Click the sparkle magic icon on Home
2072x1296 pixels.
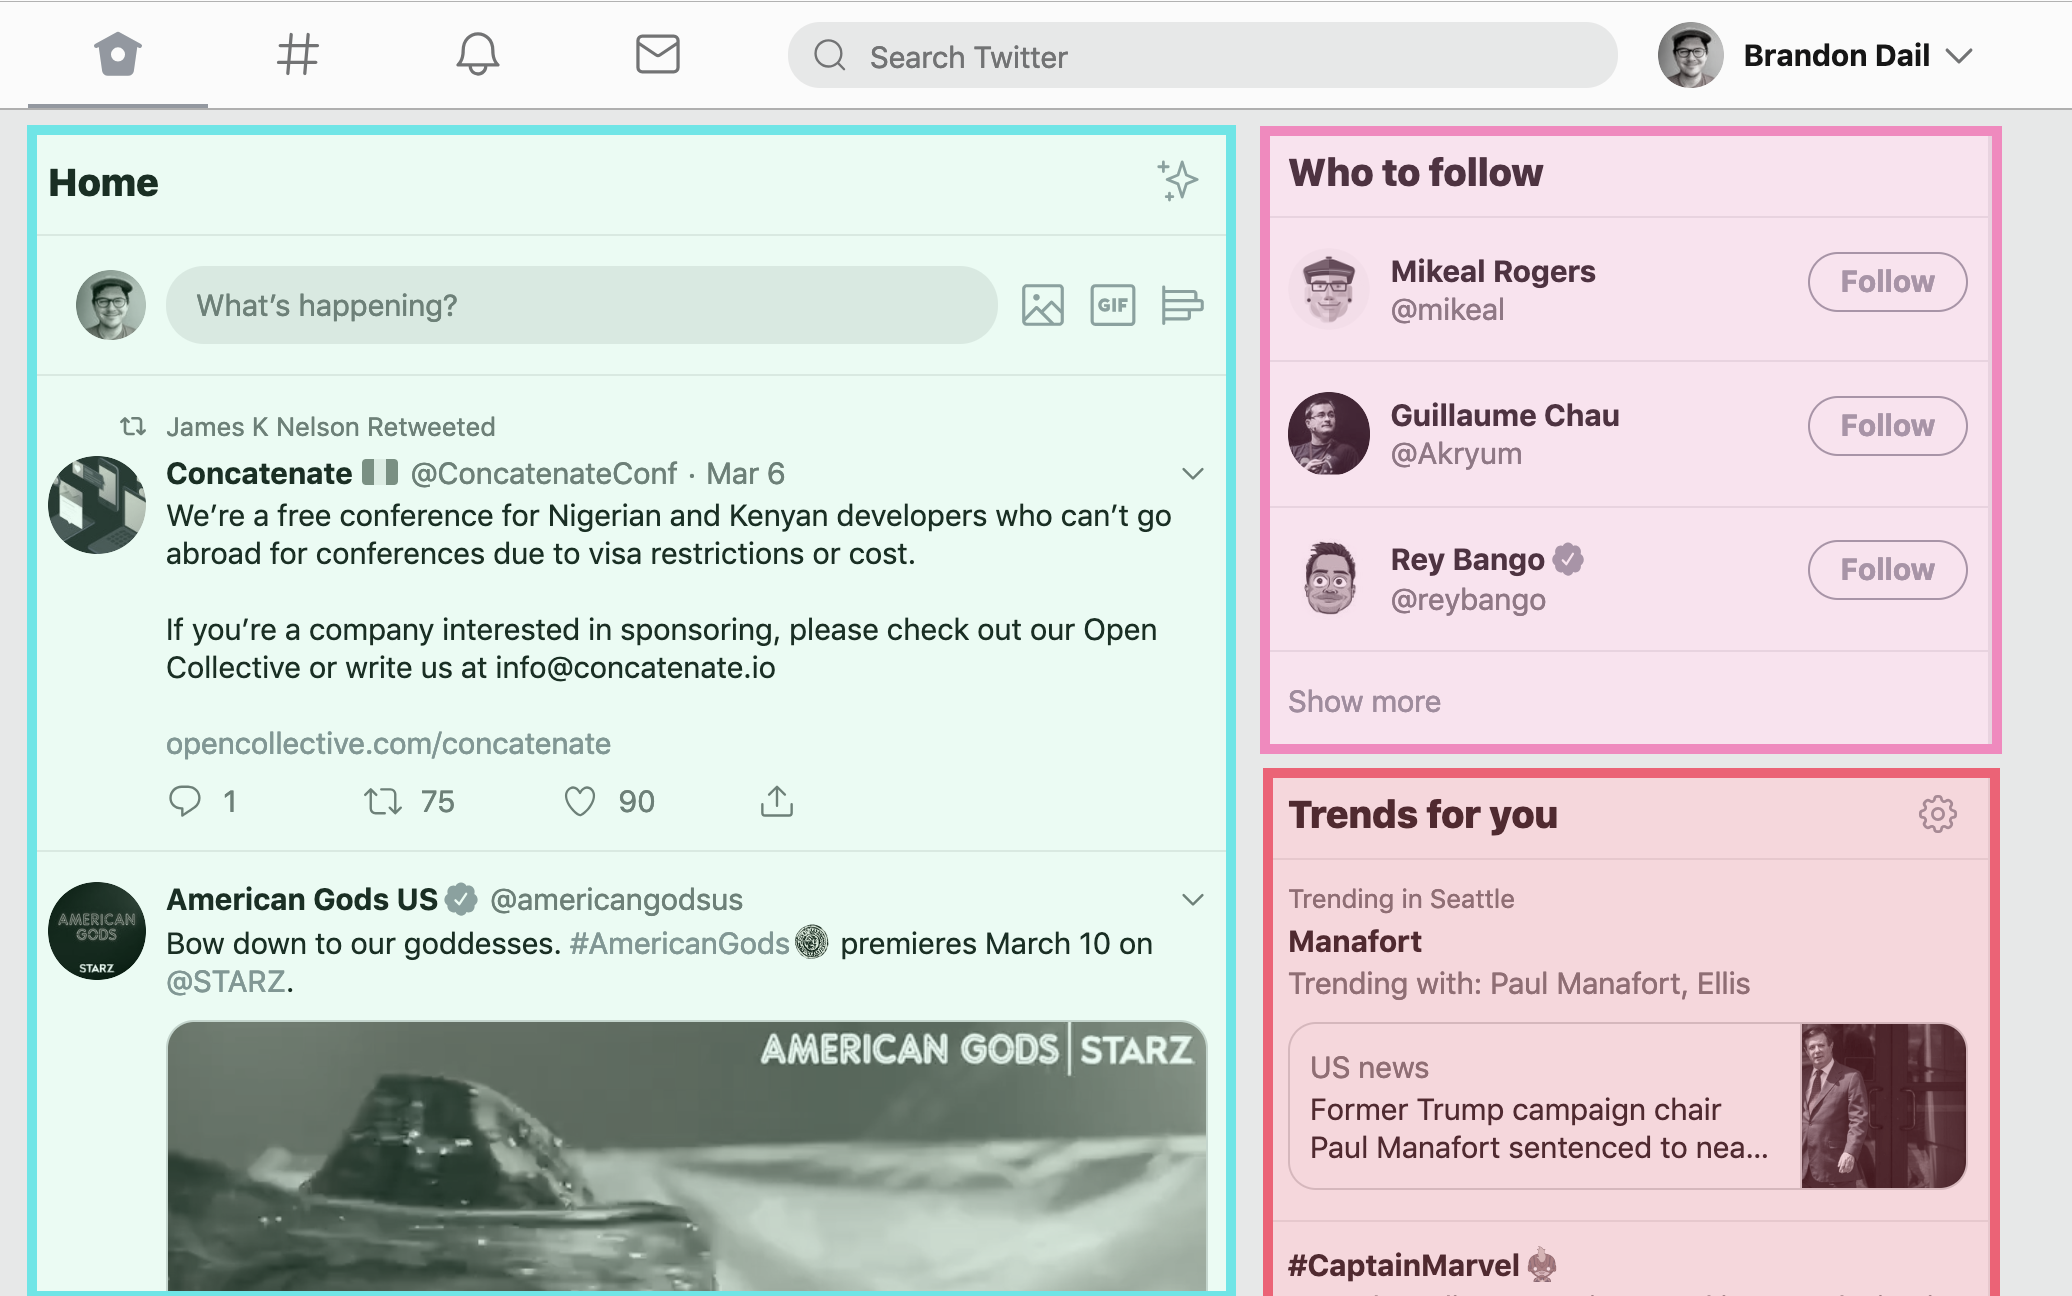pos(1178,182)
